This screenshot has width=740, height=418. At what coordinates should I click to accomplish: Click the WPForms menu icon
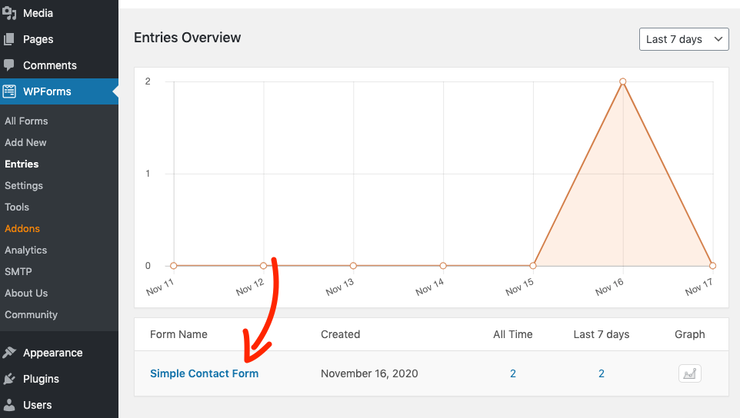click(9, 91)
